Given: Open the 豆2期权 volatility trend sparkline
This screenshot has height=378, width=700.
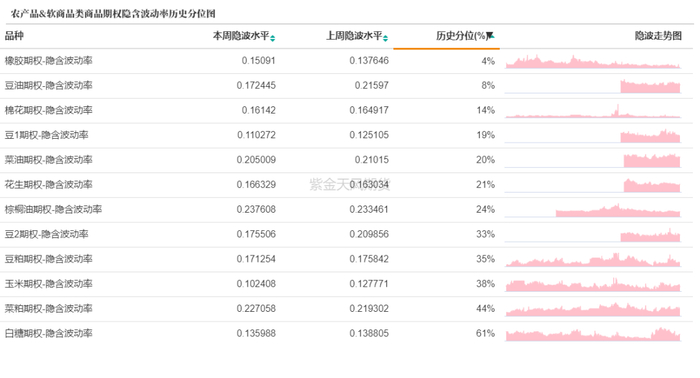Looking at the screenshot, I should 593,235.
